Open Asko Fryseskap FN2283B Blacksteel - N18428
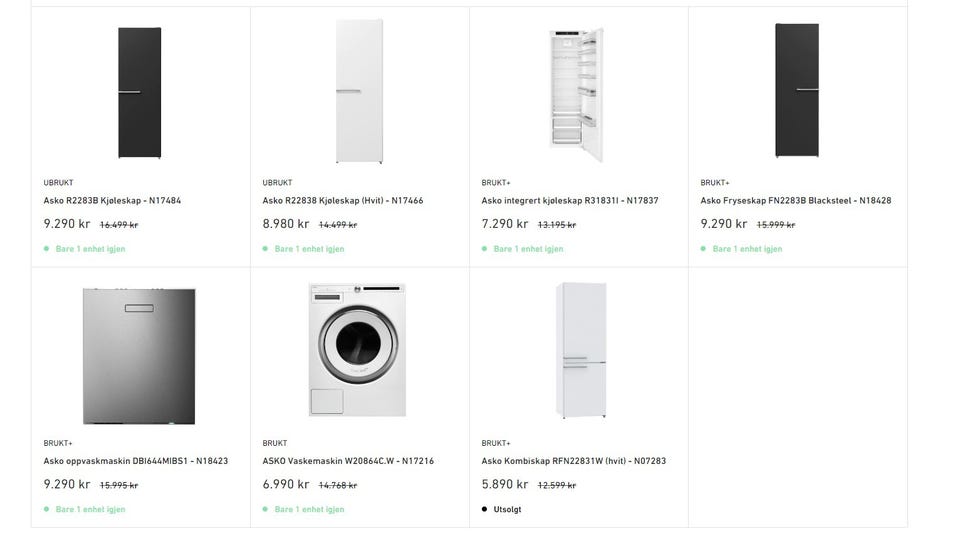This screenshot has height=551, width=960. coord(795,201)
